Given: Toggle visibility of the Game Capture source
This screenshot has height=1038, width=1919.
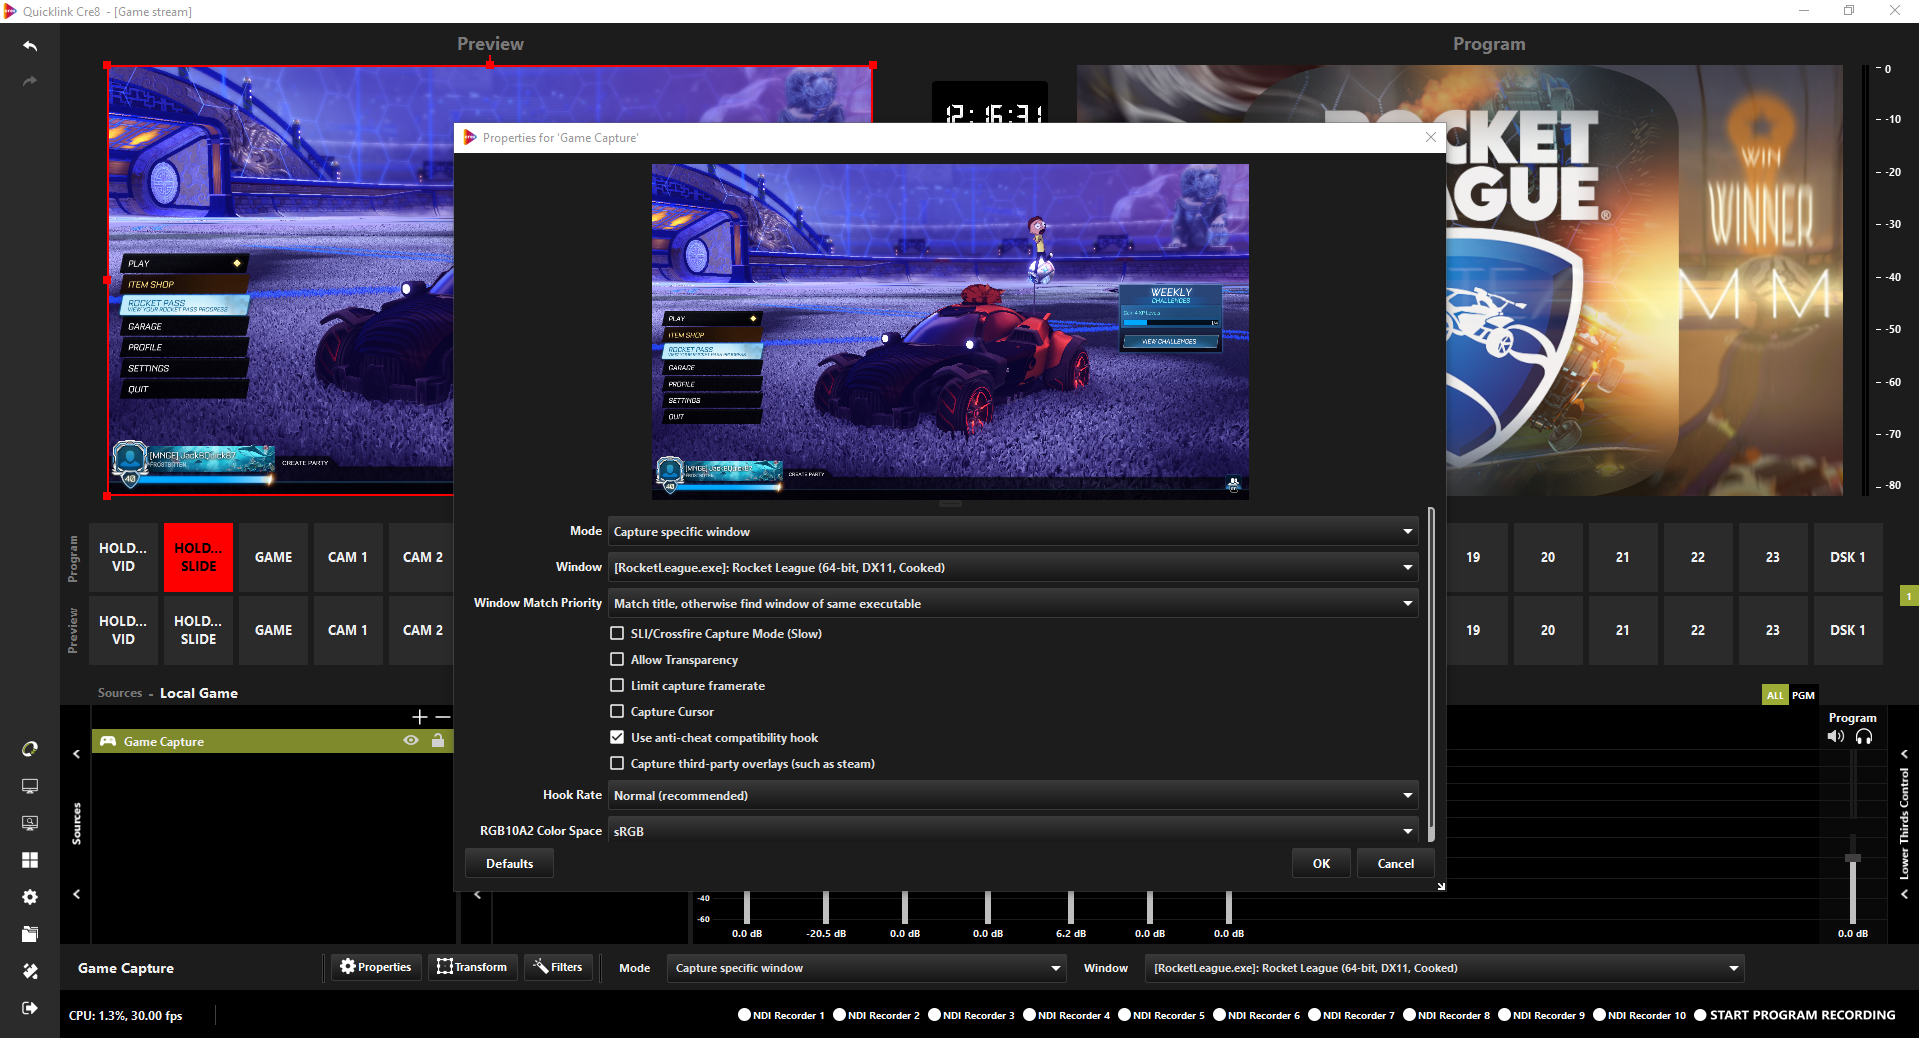Looking at the screenshot, I should point(410,741).
